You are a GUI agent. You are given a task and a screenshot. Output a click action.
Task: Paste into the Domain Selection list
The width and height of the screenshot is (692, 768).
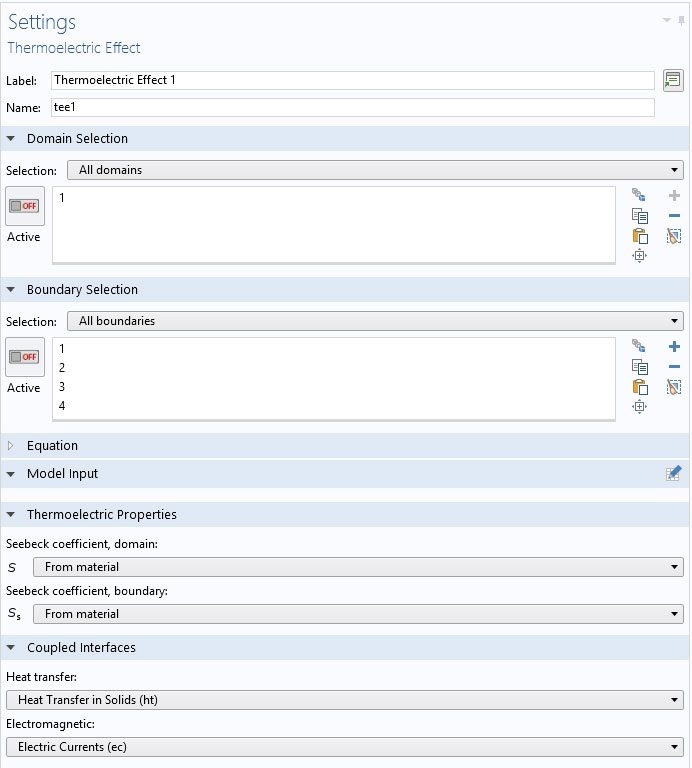(x=639, y=236)
